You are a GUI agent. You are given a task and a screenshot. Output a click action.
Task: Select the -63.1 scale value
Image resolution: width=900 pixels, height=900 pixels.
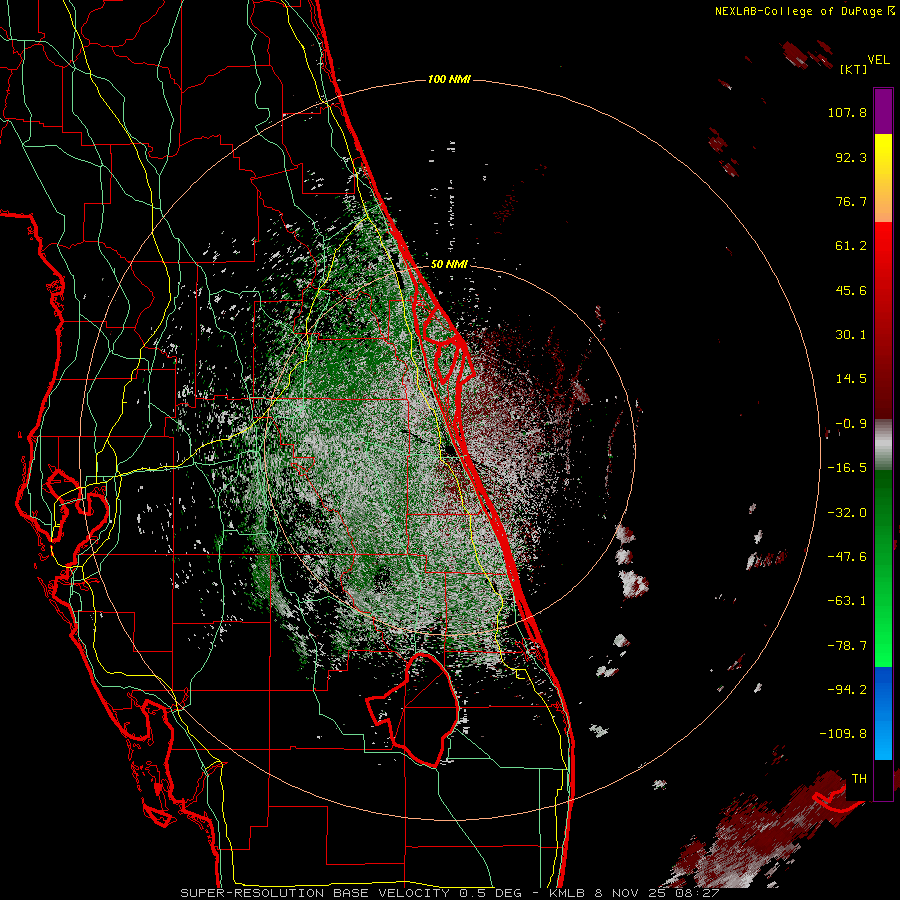(847, 601)
